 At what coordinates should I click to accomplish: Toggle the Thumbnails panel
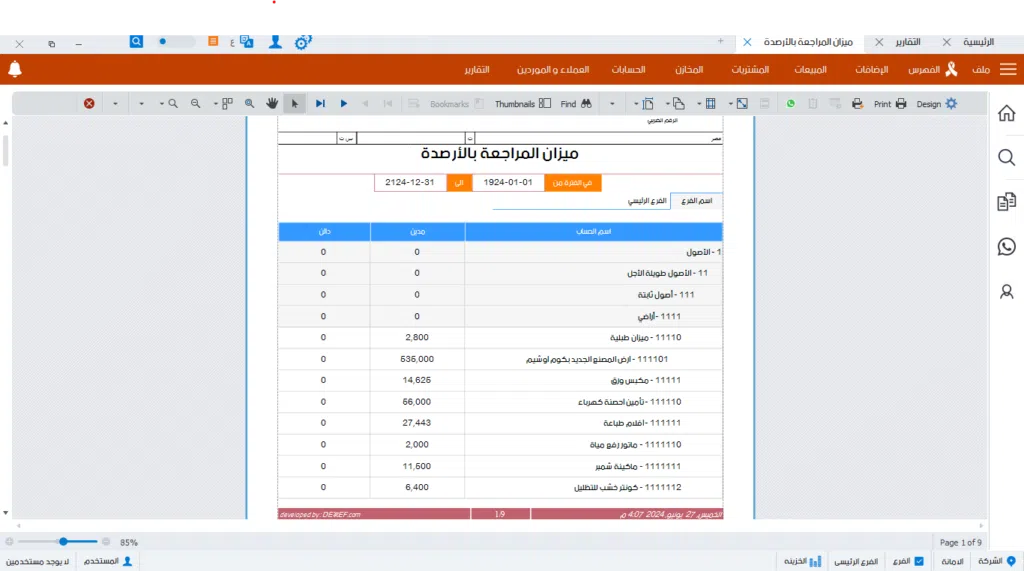pos(522,104)
